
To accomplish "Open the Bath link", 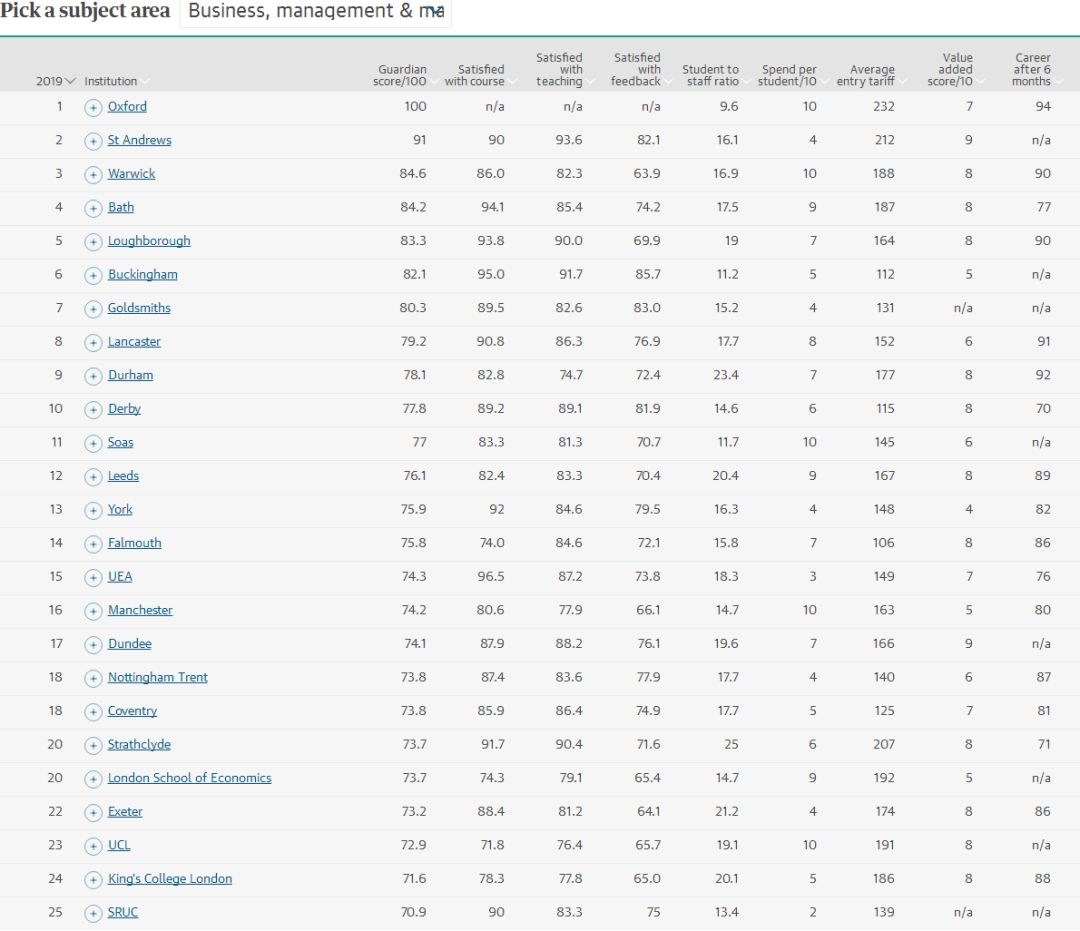I will pyautogui.click(x=121, y=207).
